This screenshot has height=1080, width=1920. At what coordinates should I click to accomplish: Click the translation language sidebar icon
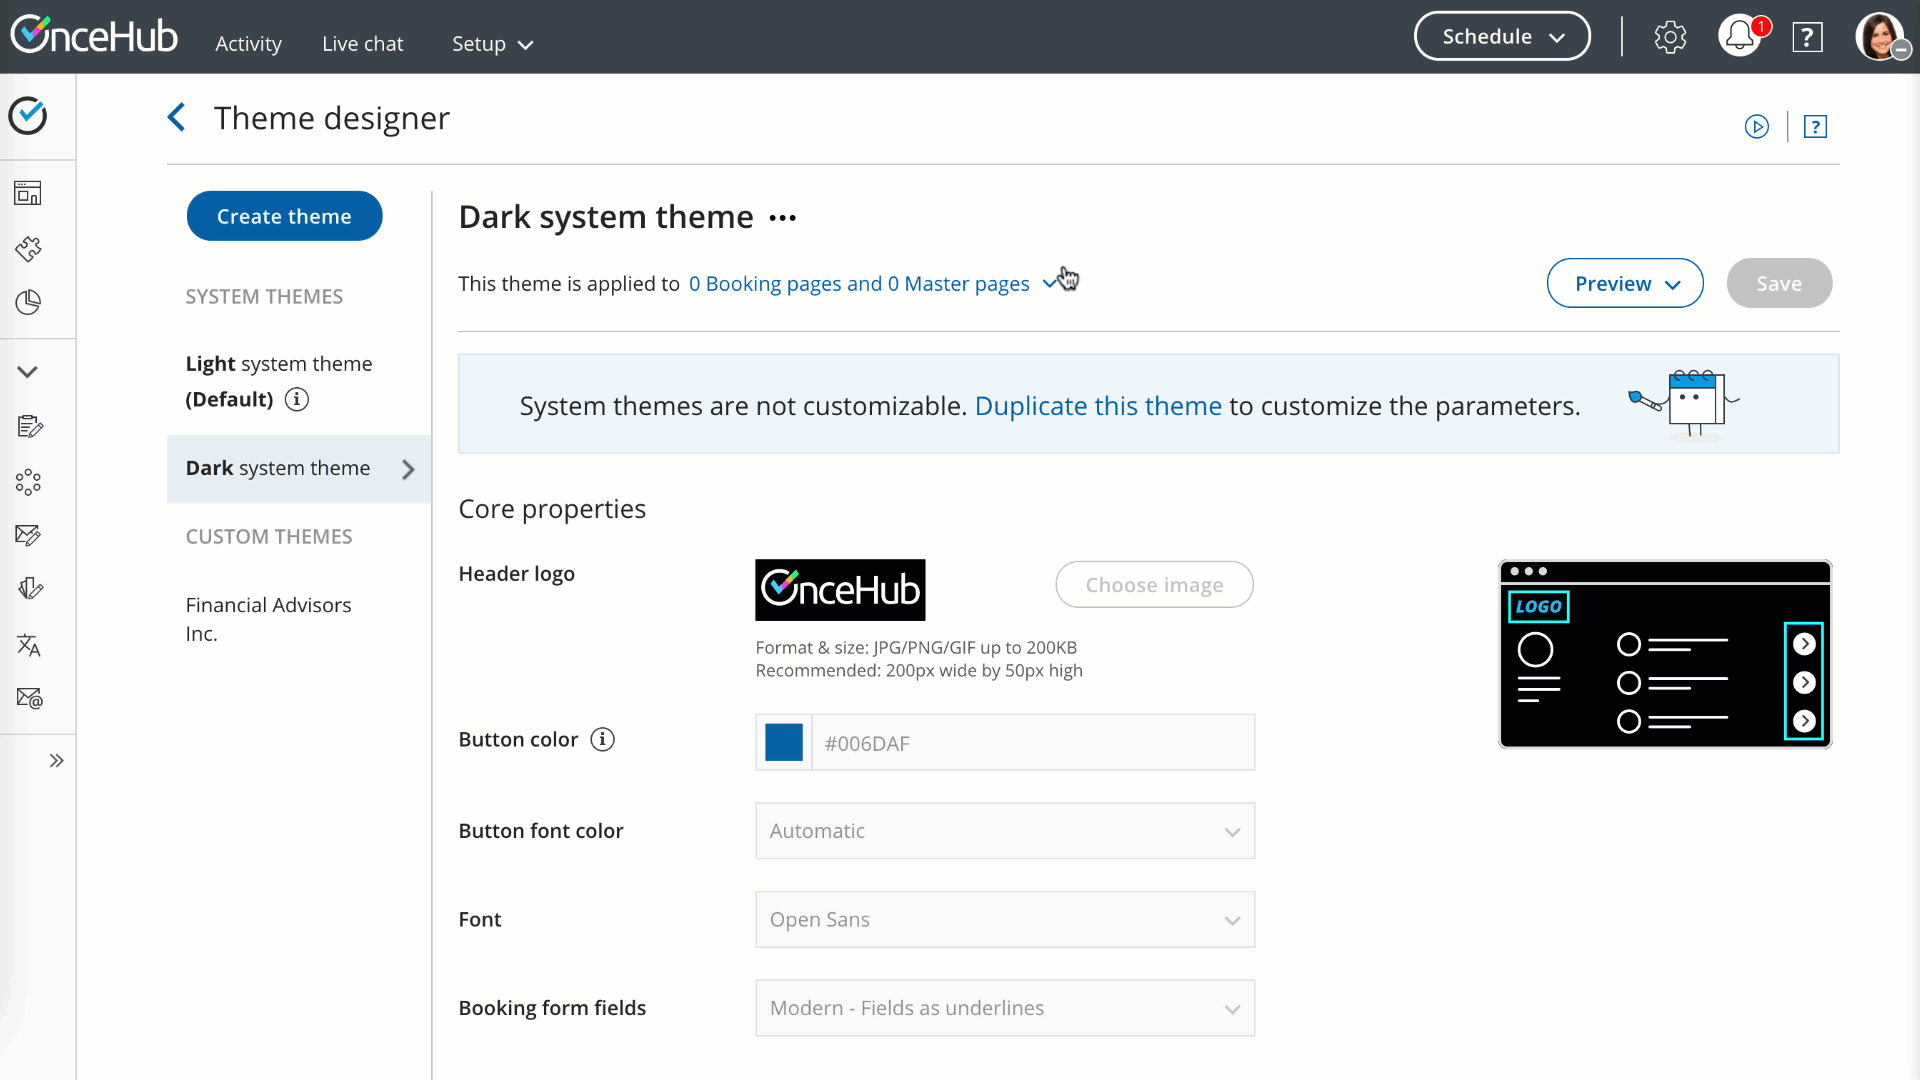coord(28,645)
